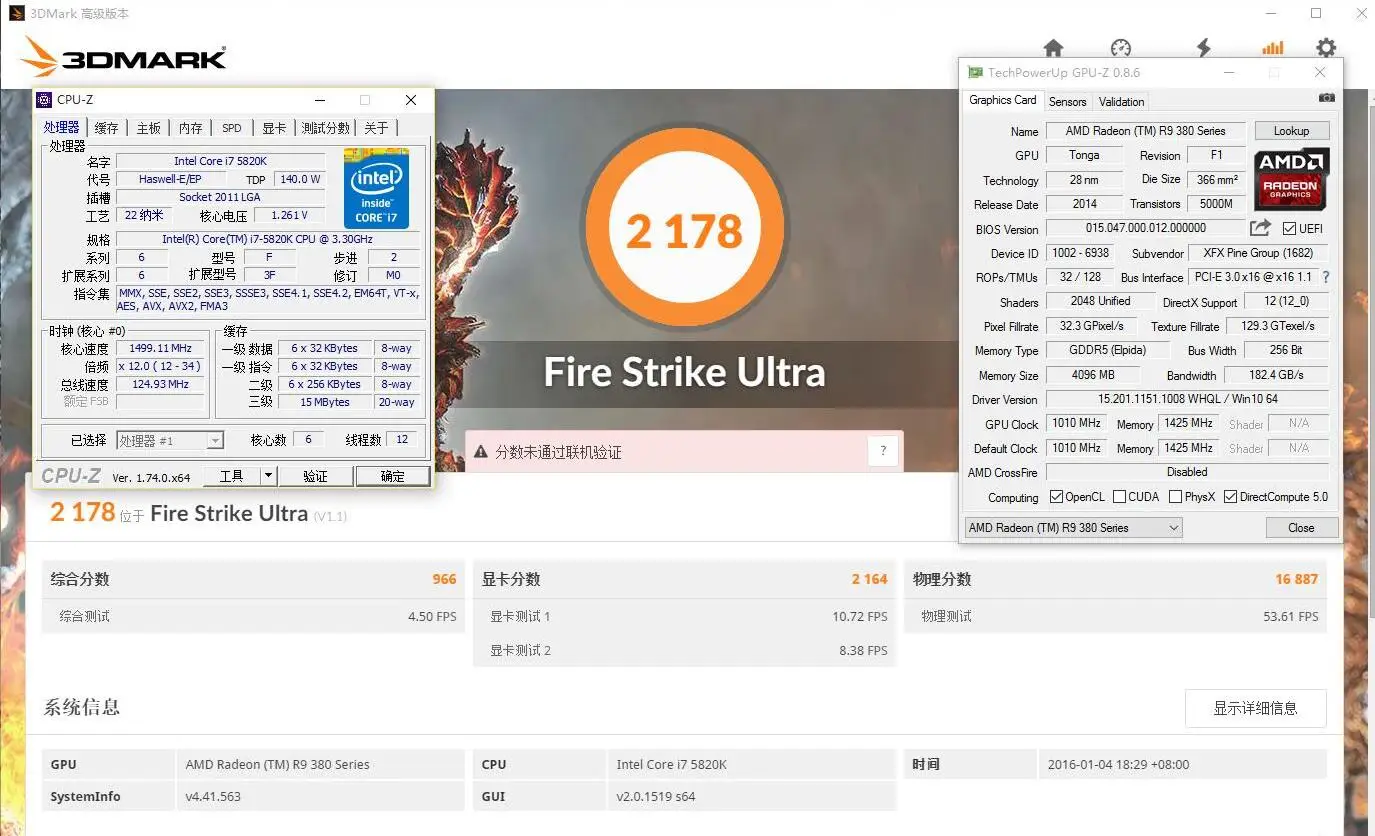Toggle the CUDA checkbox in GPU-Z
This screenshot has height=836, width=1375.
[1120, 497]
